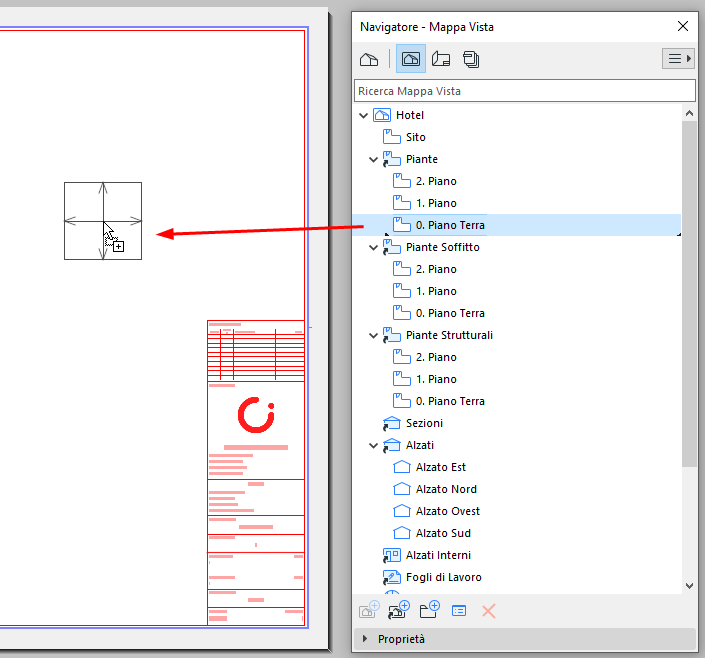
Task: Collapse the Piante Strutturali folder
Action: [x=373, y=336]
